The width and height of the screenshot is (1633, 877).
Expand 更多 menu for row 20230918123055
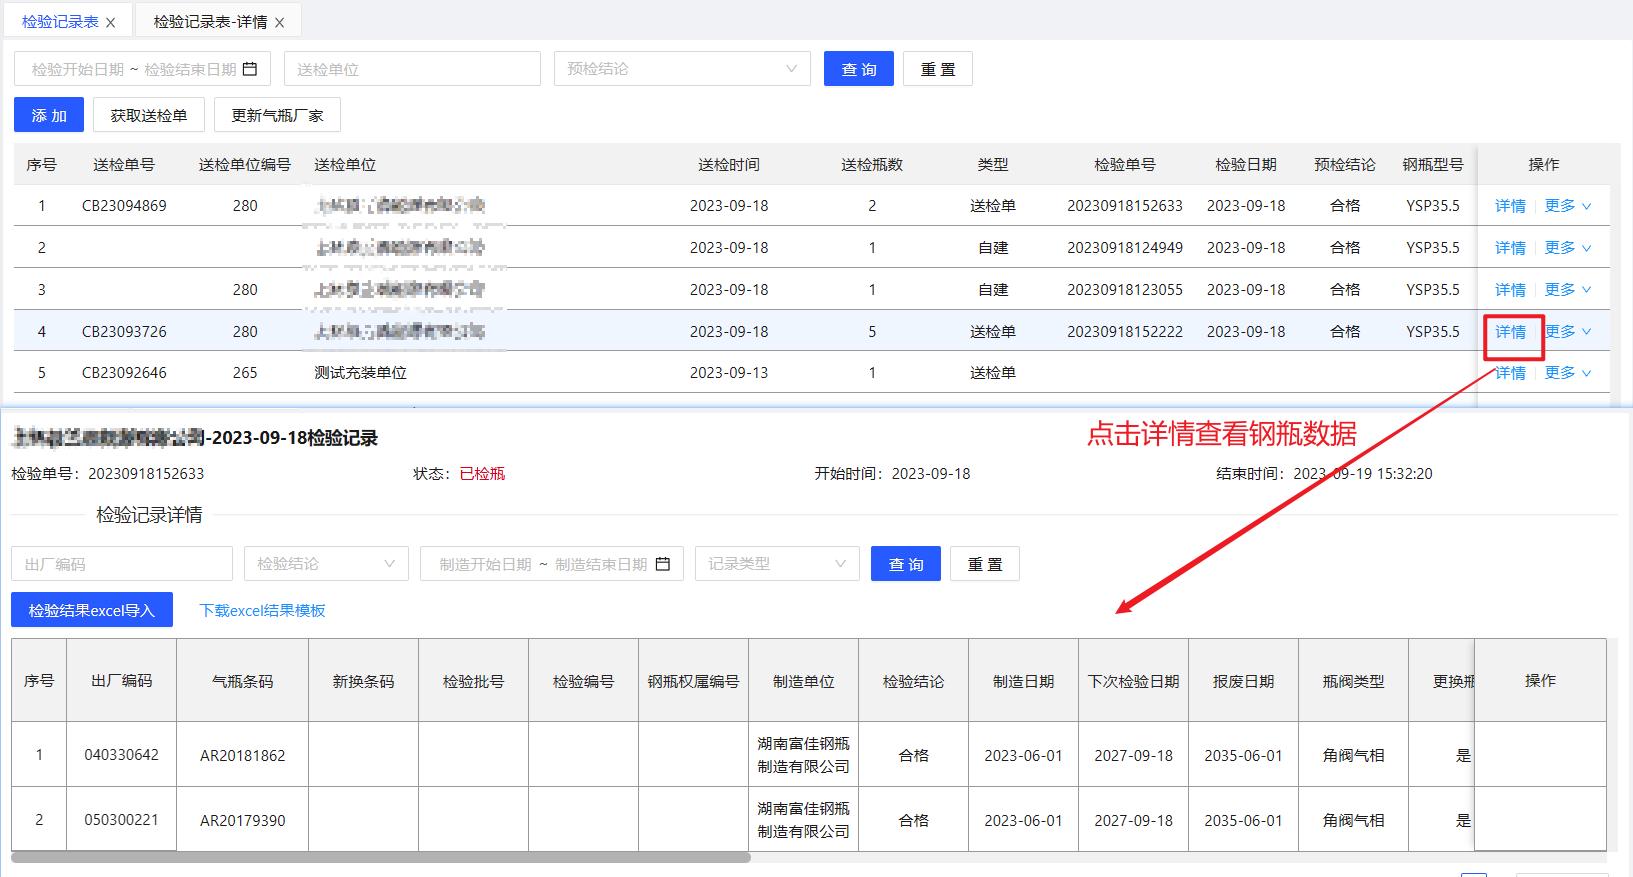point(1567,290)
